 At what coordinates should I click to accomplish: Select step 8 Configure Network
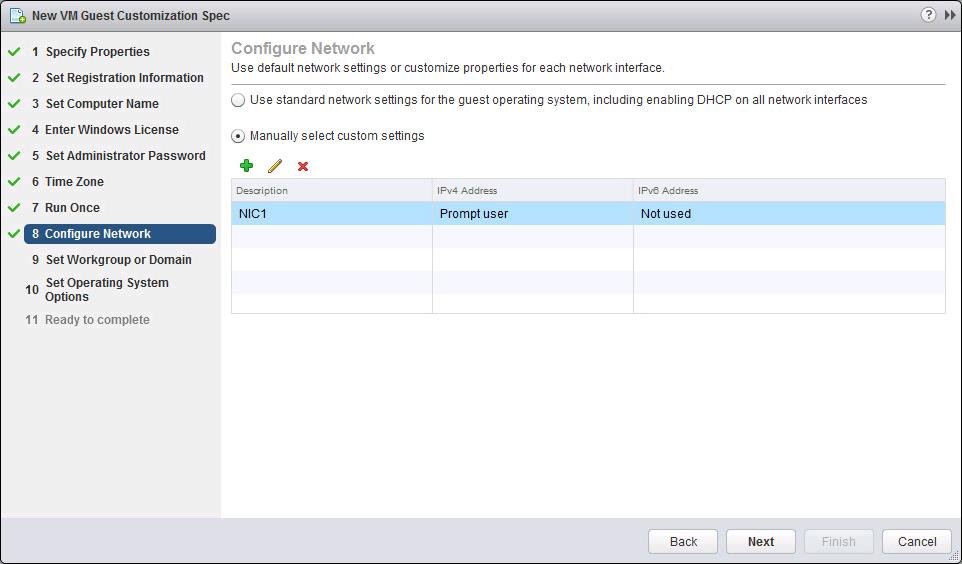(x=120, y=234)
